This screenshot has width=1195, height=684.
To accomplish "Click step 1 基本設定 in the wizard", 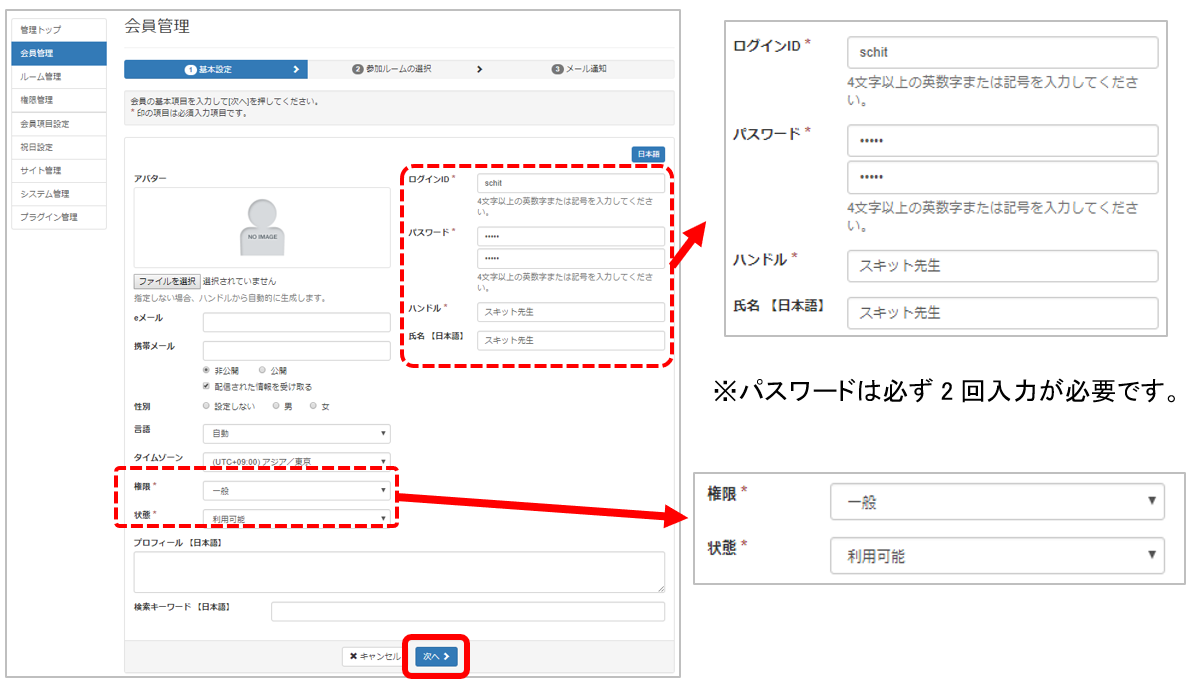I will click(214, 70).
